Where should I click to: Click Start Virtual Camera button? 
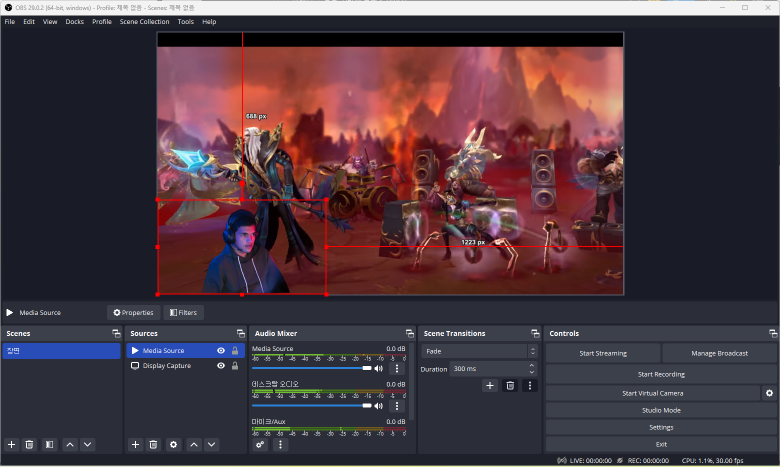click(x=653, y=393)
